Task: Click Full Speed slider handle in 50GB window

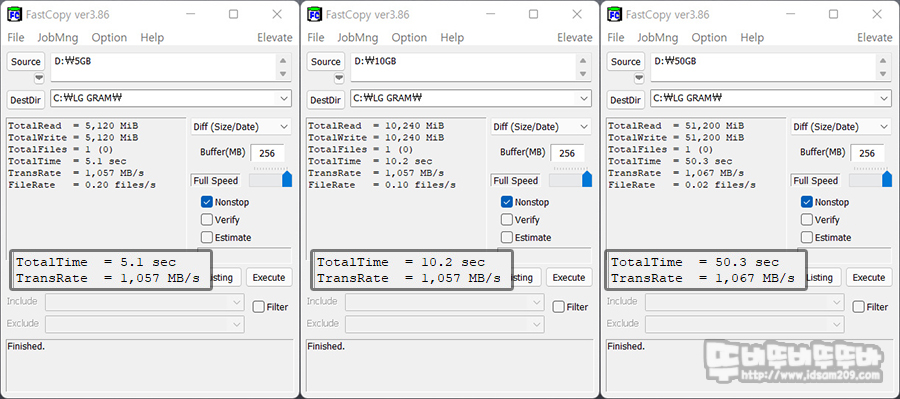Action: coord(887,179)
